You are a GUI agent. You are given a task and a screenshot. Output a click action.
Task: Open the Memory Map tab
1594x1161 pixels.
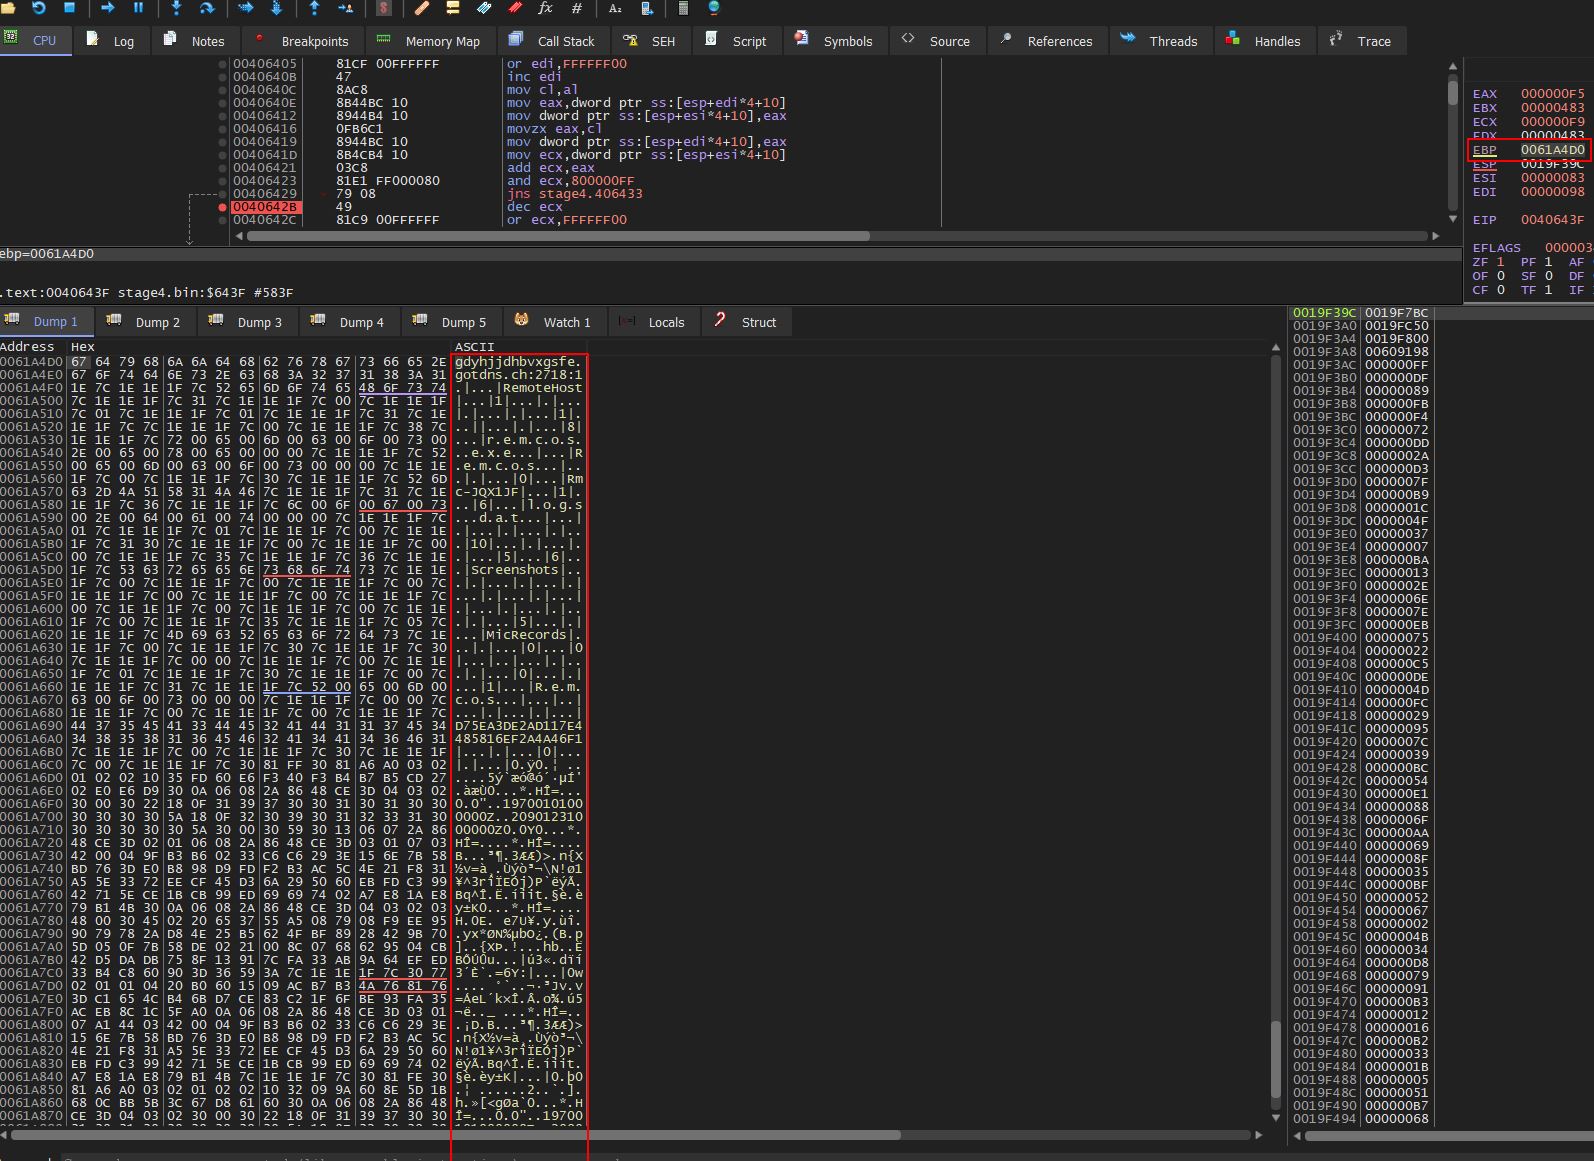(430, 41)
